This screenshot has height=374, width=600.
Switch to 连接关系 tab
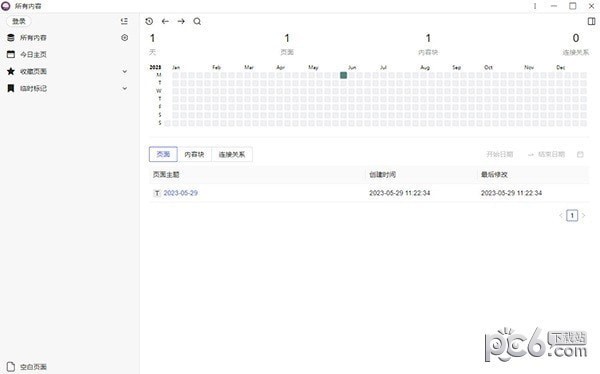pos(232,154)
